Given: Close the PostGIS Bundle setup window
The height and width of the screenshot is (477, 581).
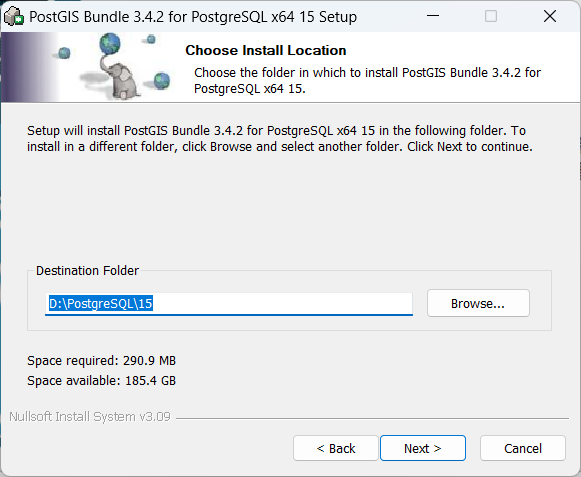Looking at the screenshot, I should coord(550,16).
